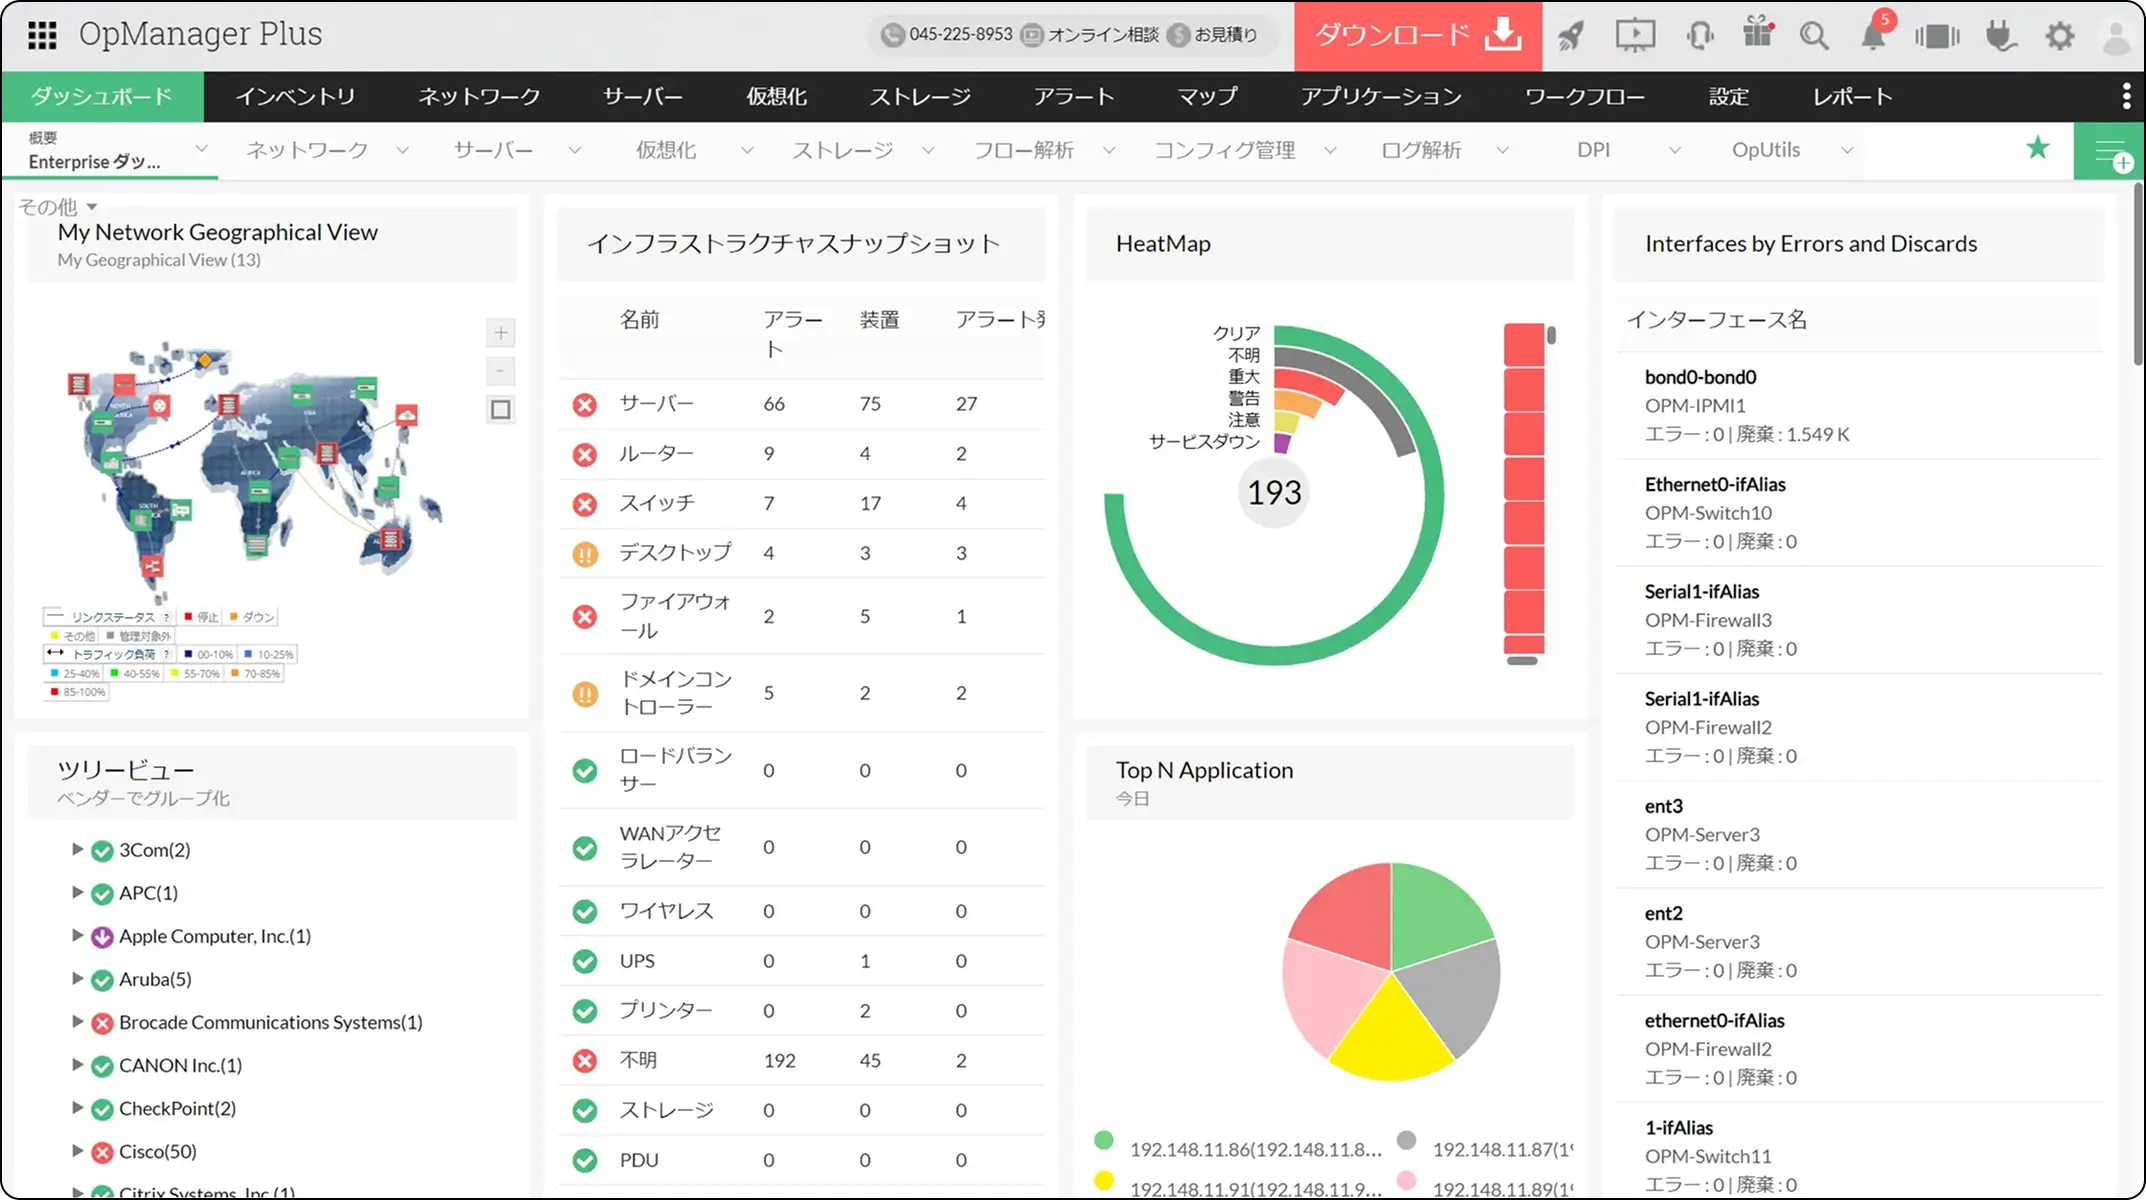Expand the Cisco(50) tree node
The width and height of the screenshot is (2146, 1200).
click(x=77, y=1151)
